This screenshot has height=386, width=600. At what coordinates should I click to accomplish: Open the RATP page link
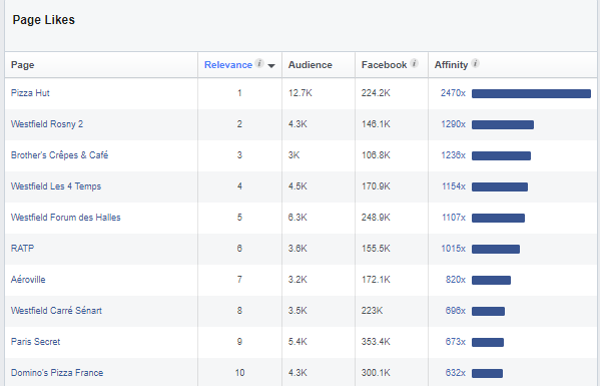point(23,248)
